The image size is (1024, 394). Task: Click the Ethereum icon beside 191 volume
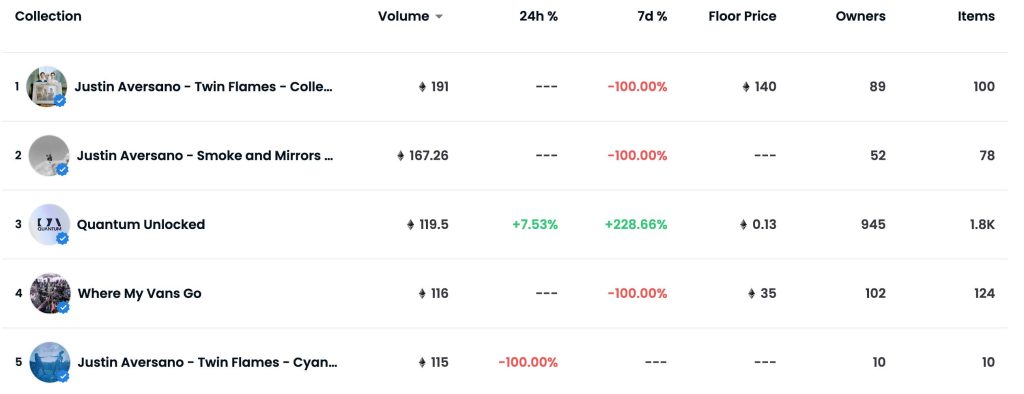click(422, 86)
